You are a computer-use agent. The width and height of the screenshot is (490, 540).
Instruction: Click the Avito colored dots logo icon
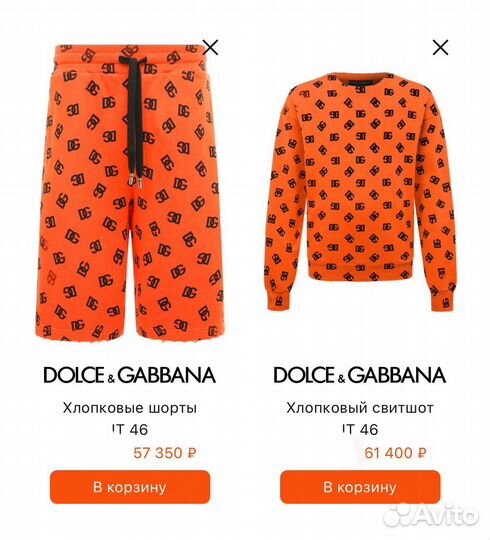pyautogui.click(x=398, y=515)
